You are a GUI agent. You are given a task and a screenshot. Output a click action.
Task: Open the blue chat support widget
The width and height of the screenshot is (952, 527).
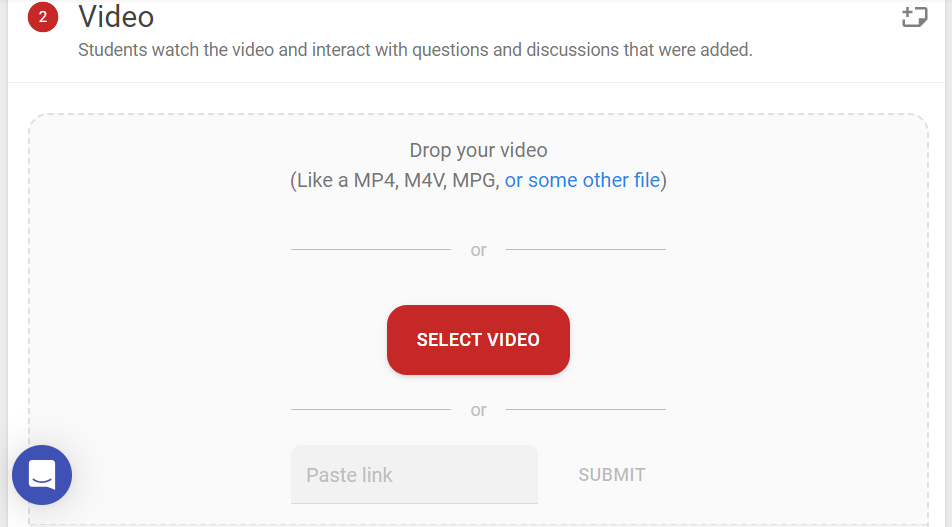(x=42, y=475)
